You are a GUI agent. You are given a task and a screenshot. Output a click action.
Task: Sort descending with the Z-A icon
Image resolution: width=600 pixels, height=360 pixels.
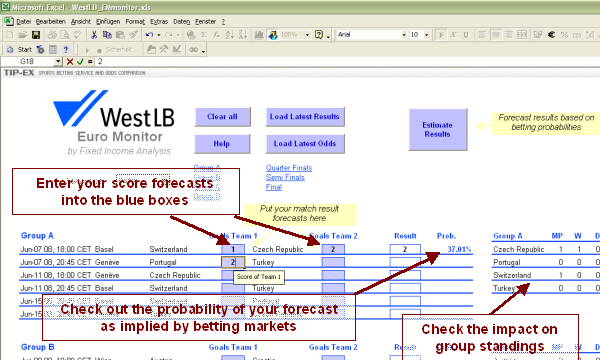[x=243, y=35]
